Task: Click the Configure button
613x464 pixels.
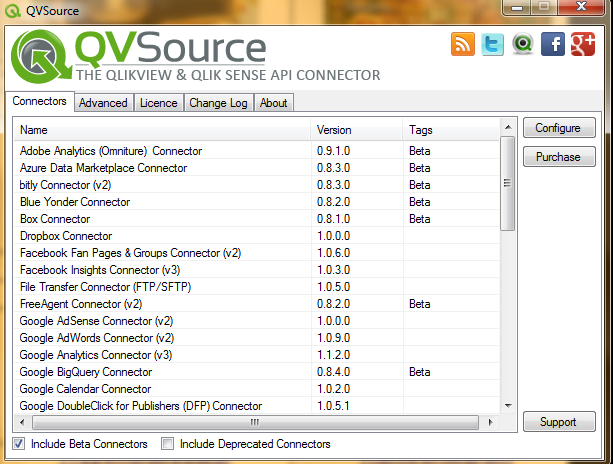Action: pyautogui.click(x=559, y=128)
